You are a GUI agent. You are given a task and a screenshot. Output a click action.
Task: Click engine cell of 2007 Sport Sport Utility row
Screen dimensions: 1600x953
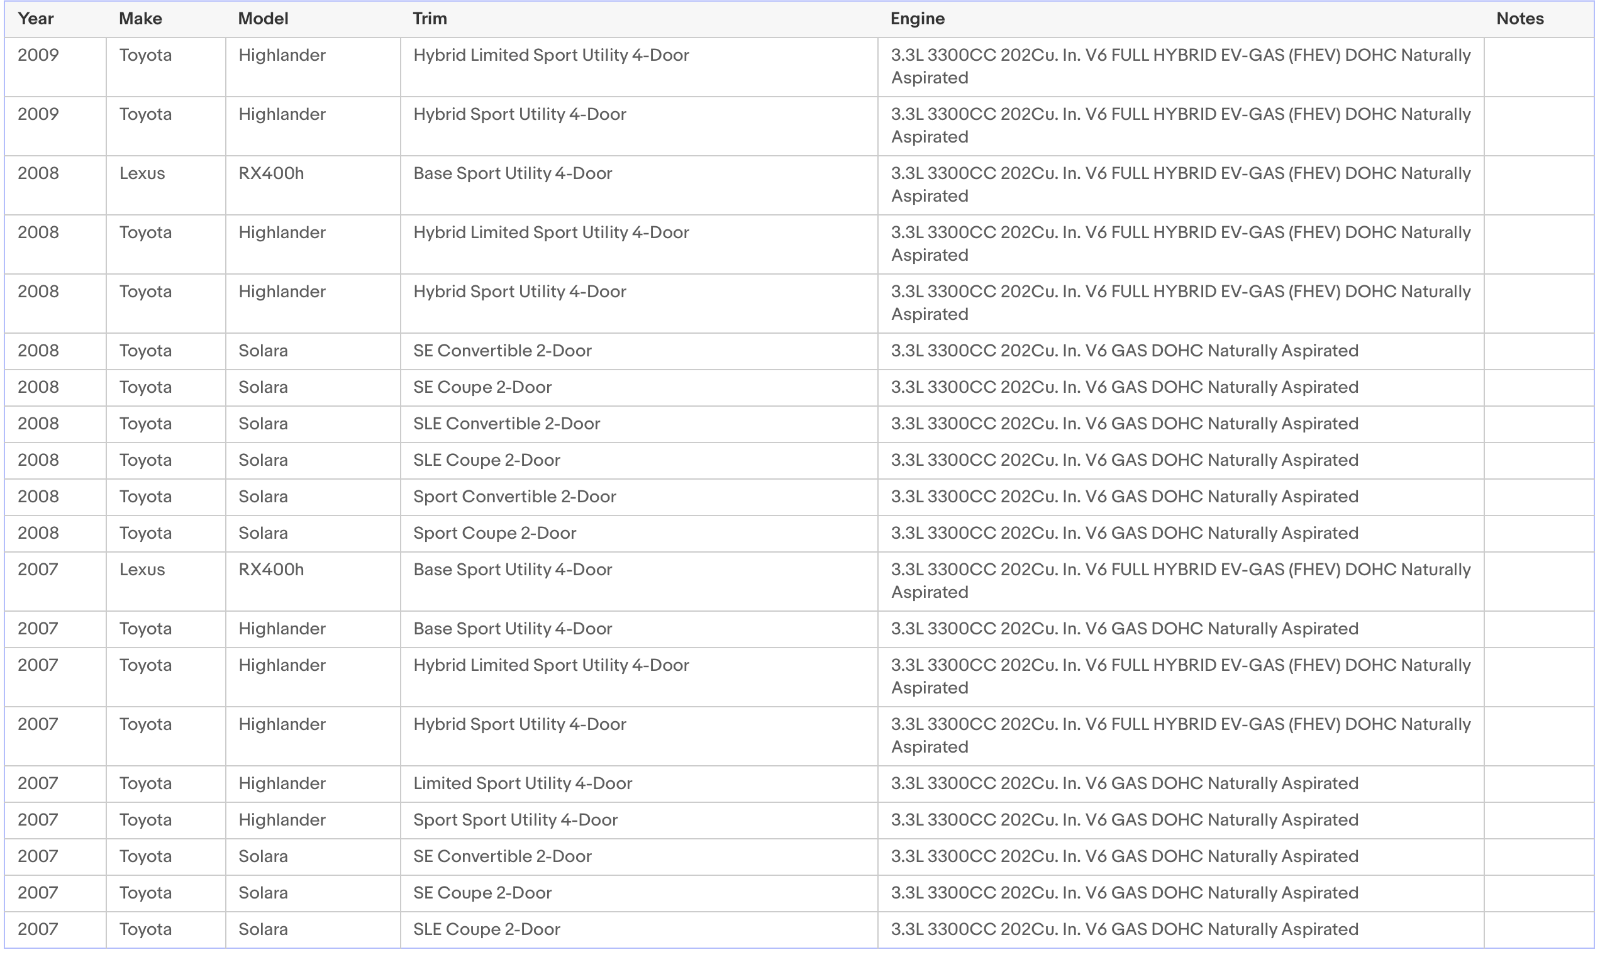[1181, 820]
